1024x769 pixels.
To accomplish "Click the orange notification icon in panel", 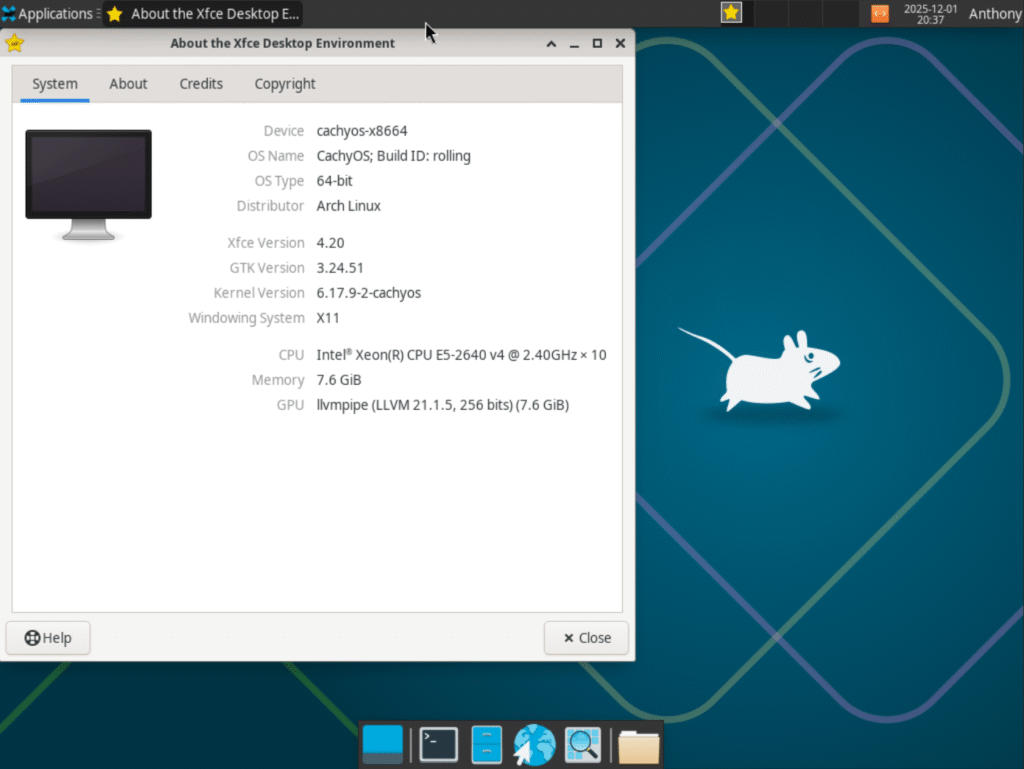I will (x=879, y=13).
